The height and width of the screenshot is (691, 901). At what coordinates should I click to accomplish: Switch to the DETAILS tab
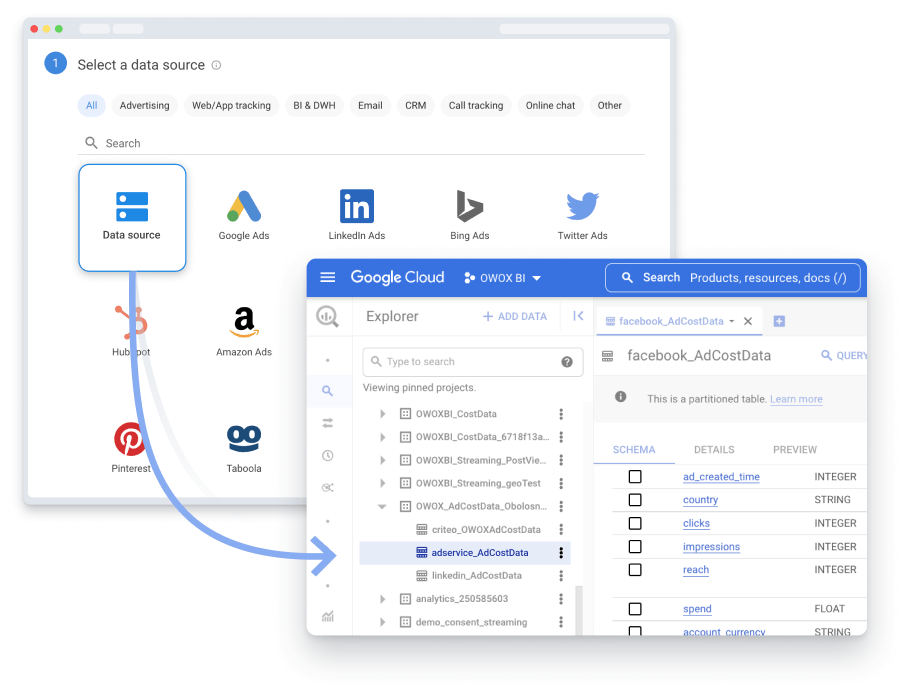pyautogui.click(x=714, y=450)
